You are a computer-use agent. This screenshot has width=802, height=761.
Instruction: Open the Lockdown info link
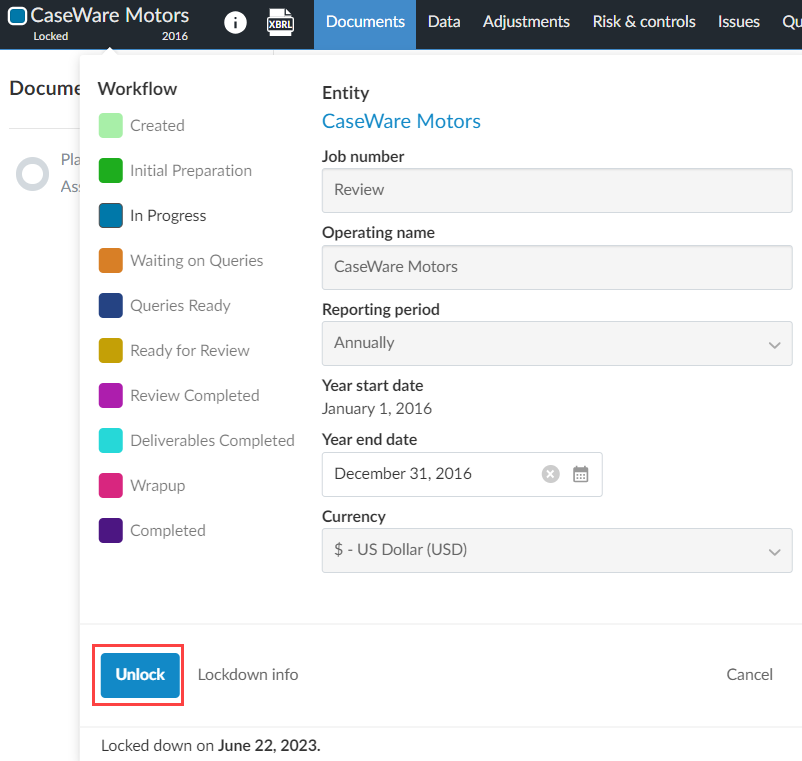click(248, 675)
